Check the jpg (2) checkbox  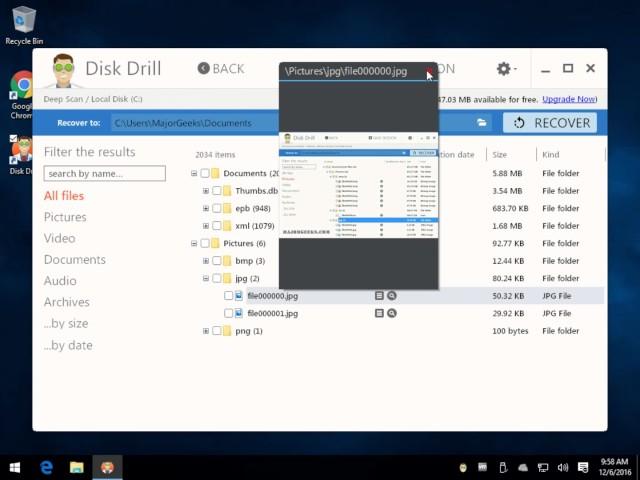217,278
